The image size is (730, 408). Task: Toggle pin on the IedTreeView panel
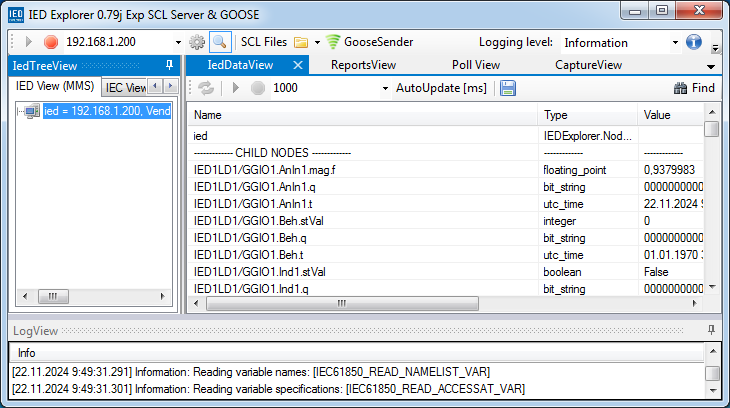(x=169, y=65)
